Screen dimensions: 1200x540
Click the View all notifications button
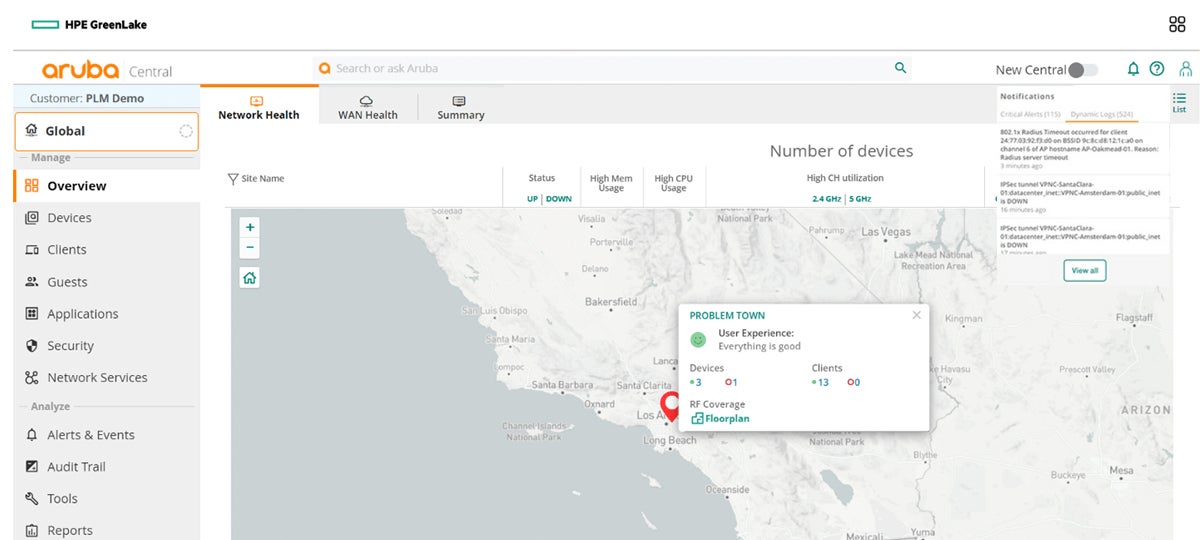[1085, 270]
